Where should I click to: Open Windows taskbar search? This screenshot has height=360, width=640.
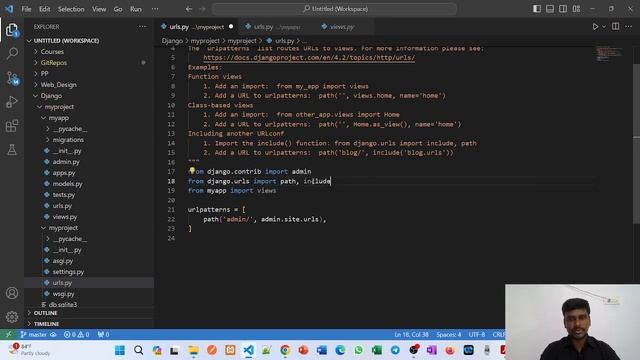(138, 350)
